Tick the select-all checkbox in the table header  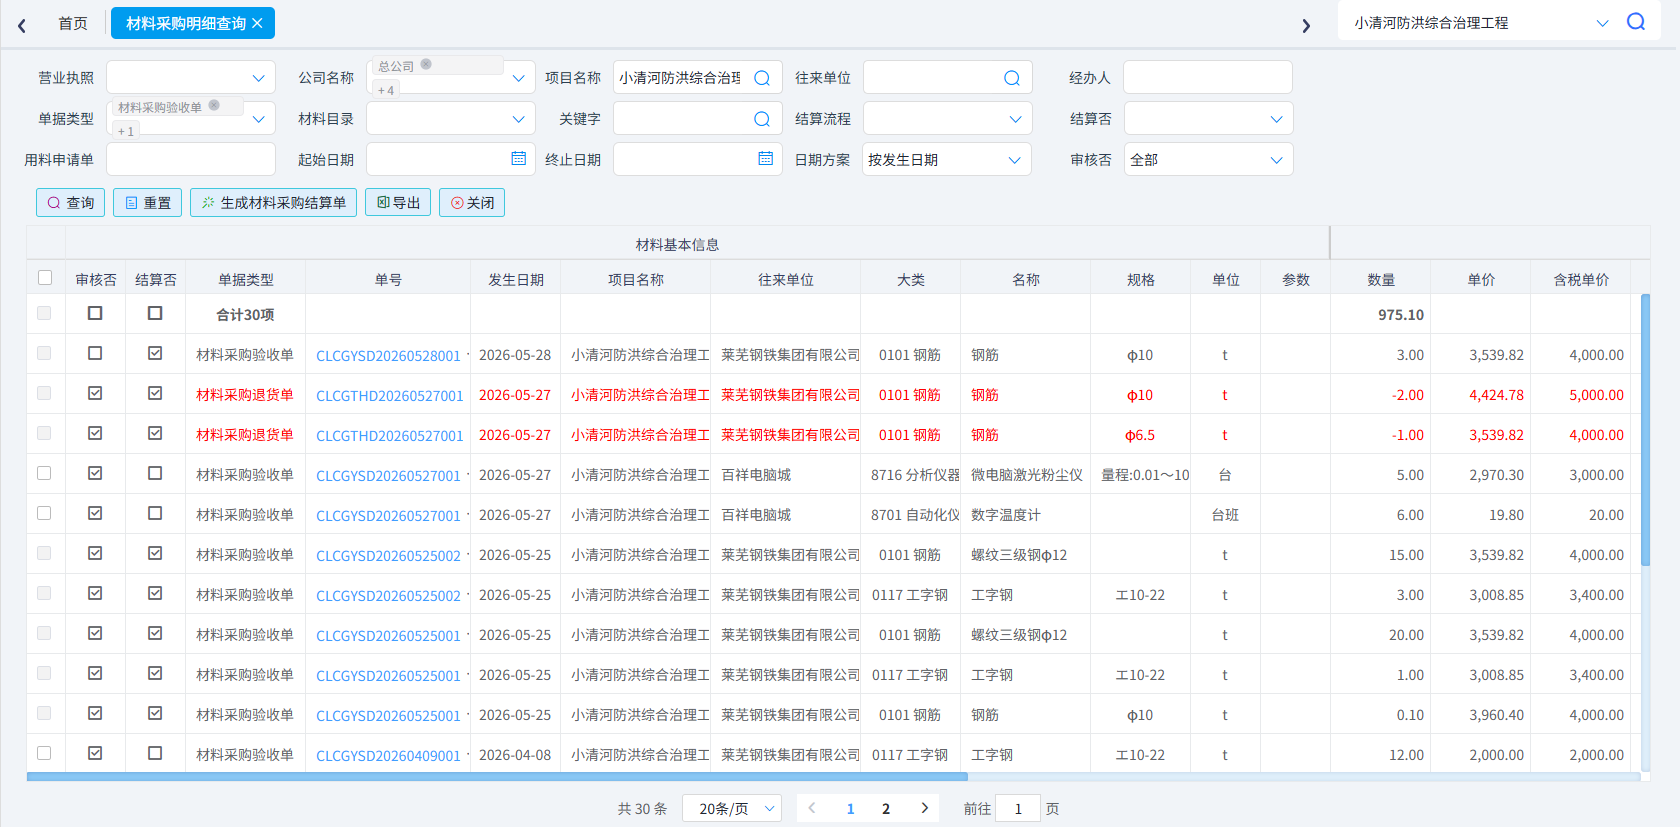tap(45, 278)
